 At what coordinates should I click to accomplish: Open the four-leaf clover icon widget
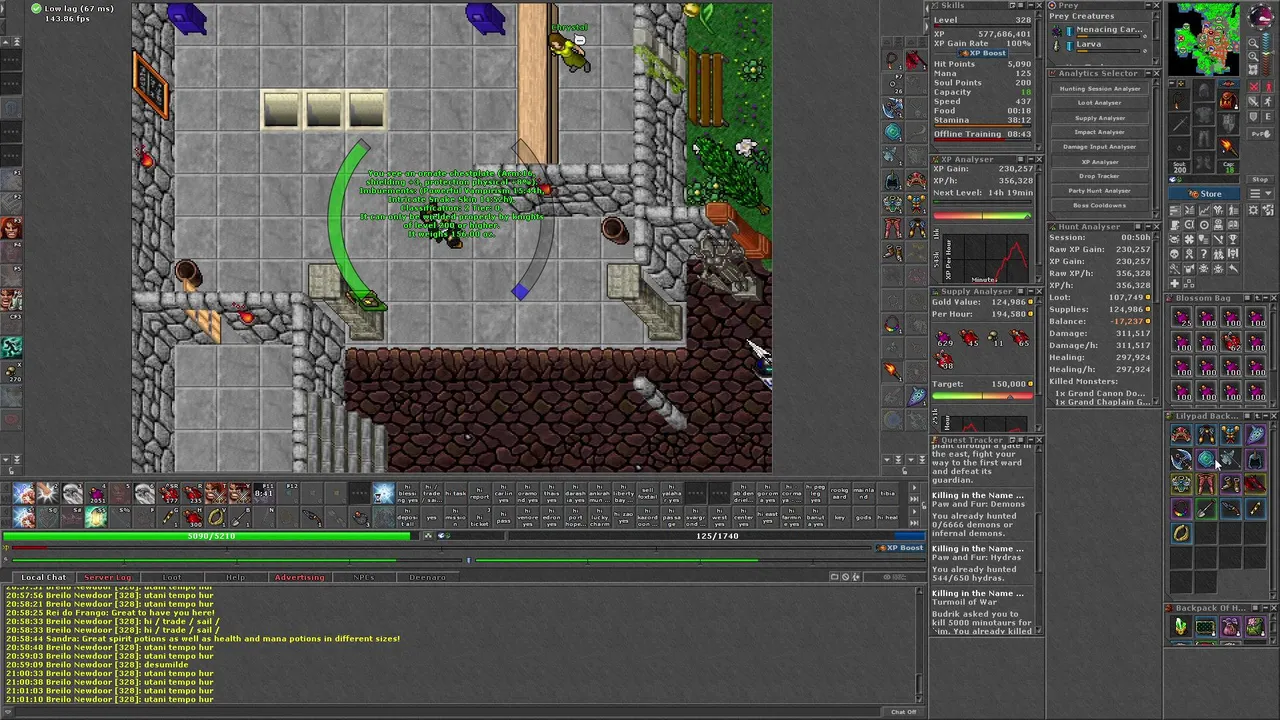click(x=1188, y=238)
